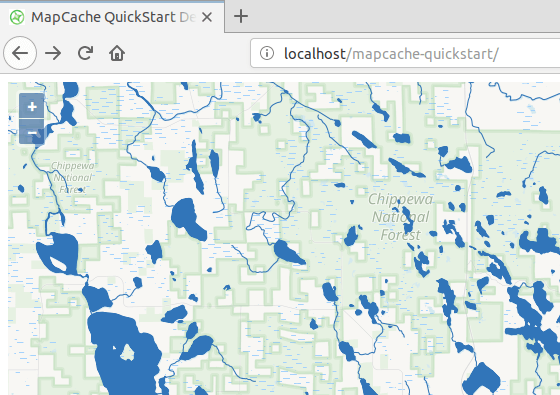Click the small Chippewa National Forest label
Screen dimensions: 560x395
tap(73, 178)
